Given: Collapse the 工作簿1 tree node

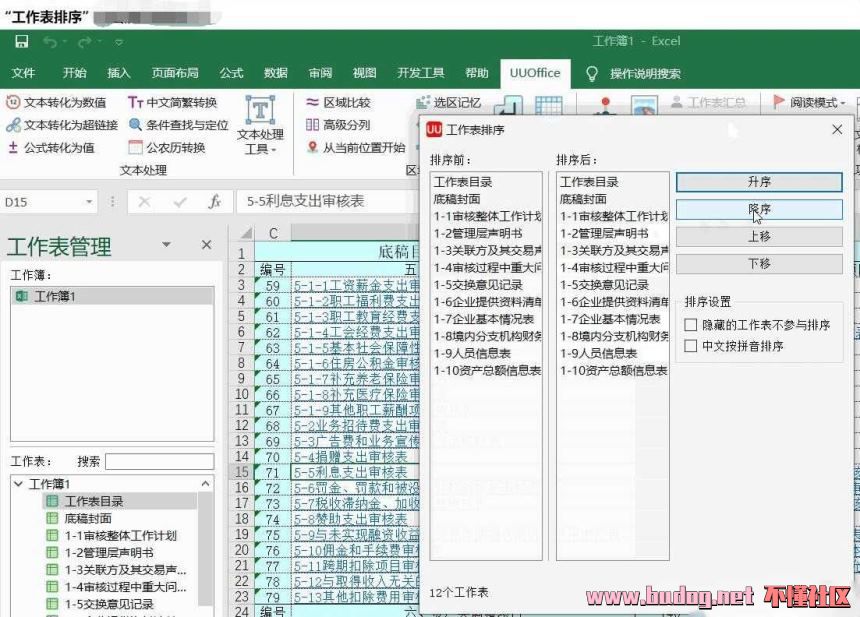Looking at the screenshot, I should tap(17, 484).
